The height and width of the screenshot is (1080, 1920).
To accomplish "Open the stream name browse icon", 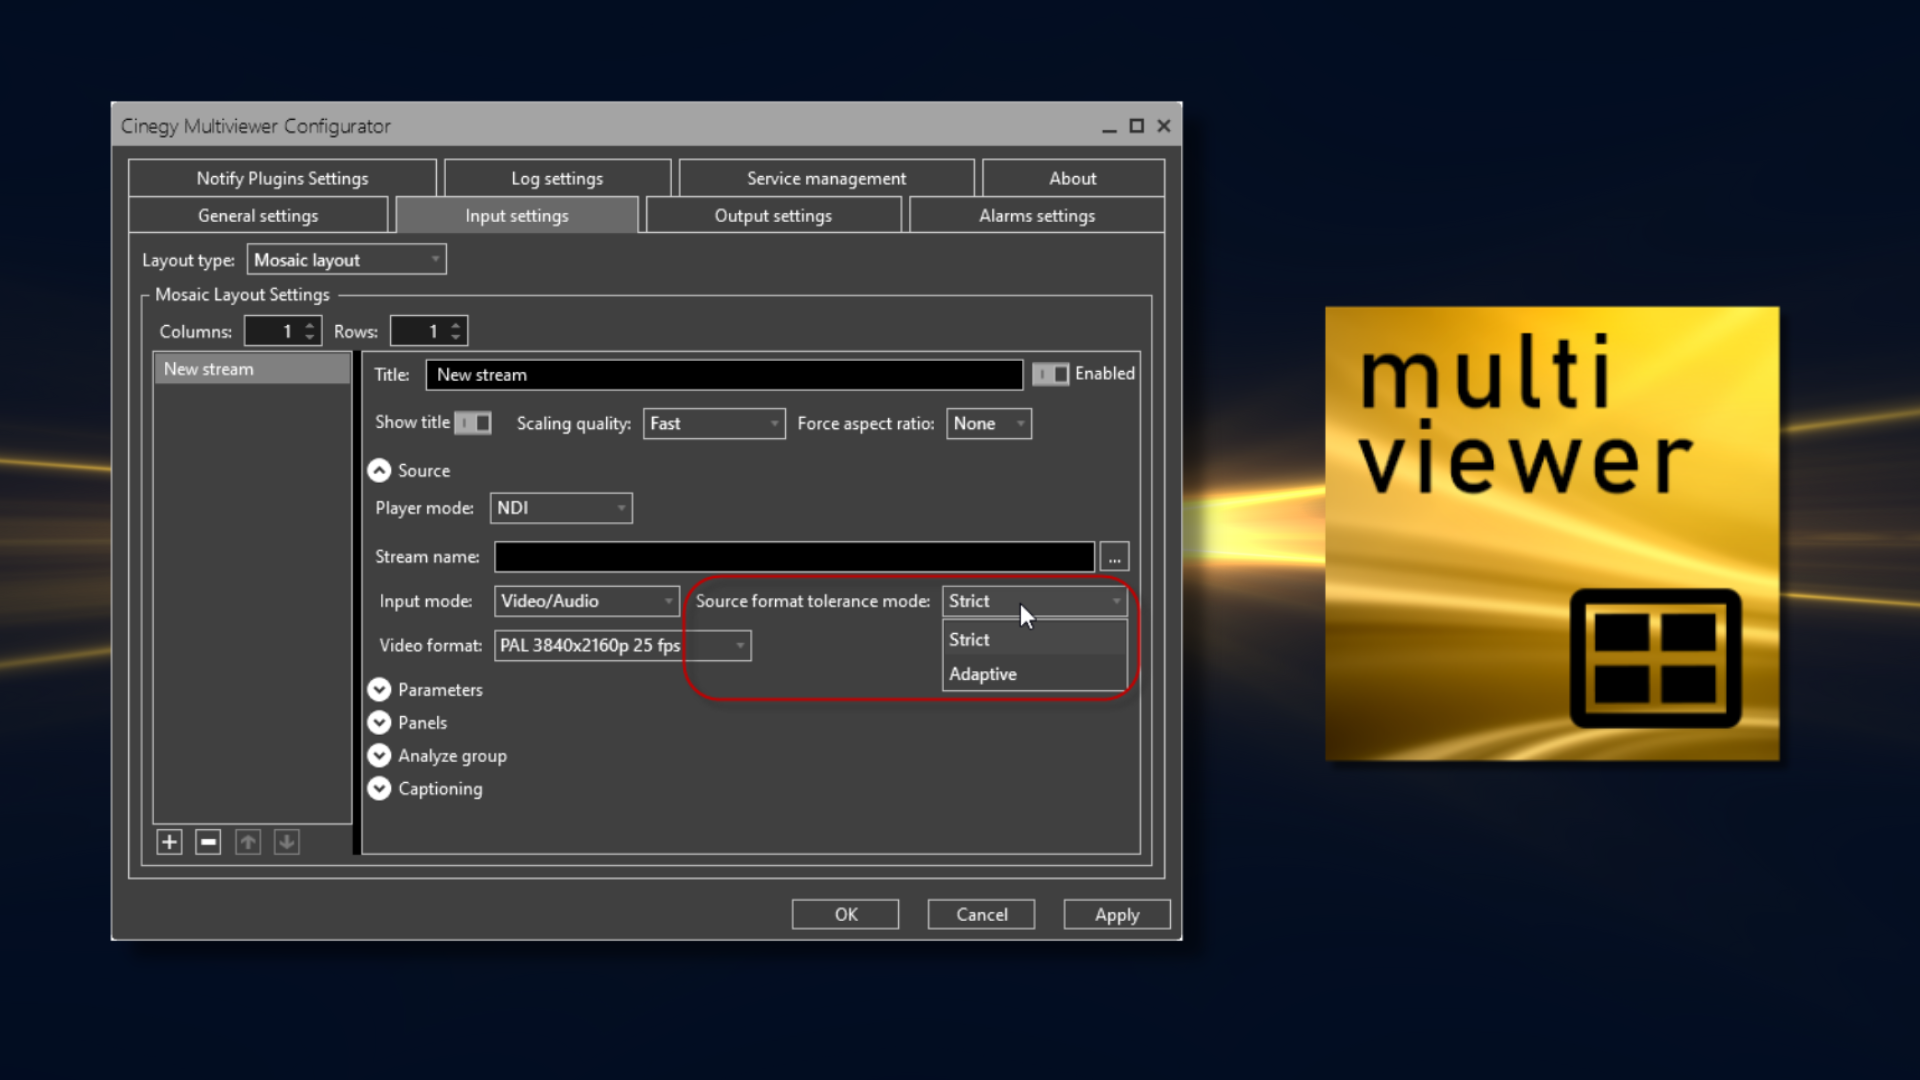I will pos(1113,556).
